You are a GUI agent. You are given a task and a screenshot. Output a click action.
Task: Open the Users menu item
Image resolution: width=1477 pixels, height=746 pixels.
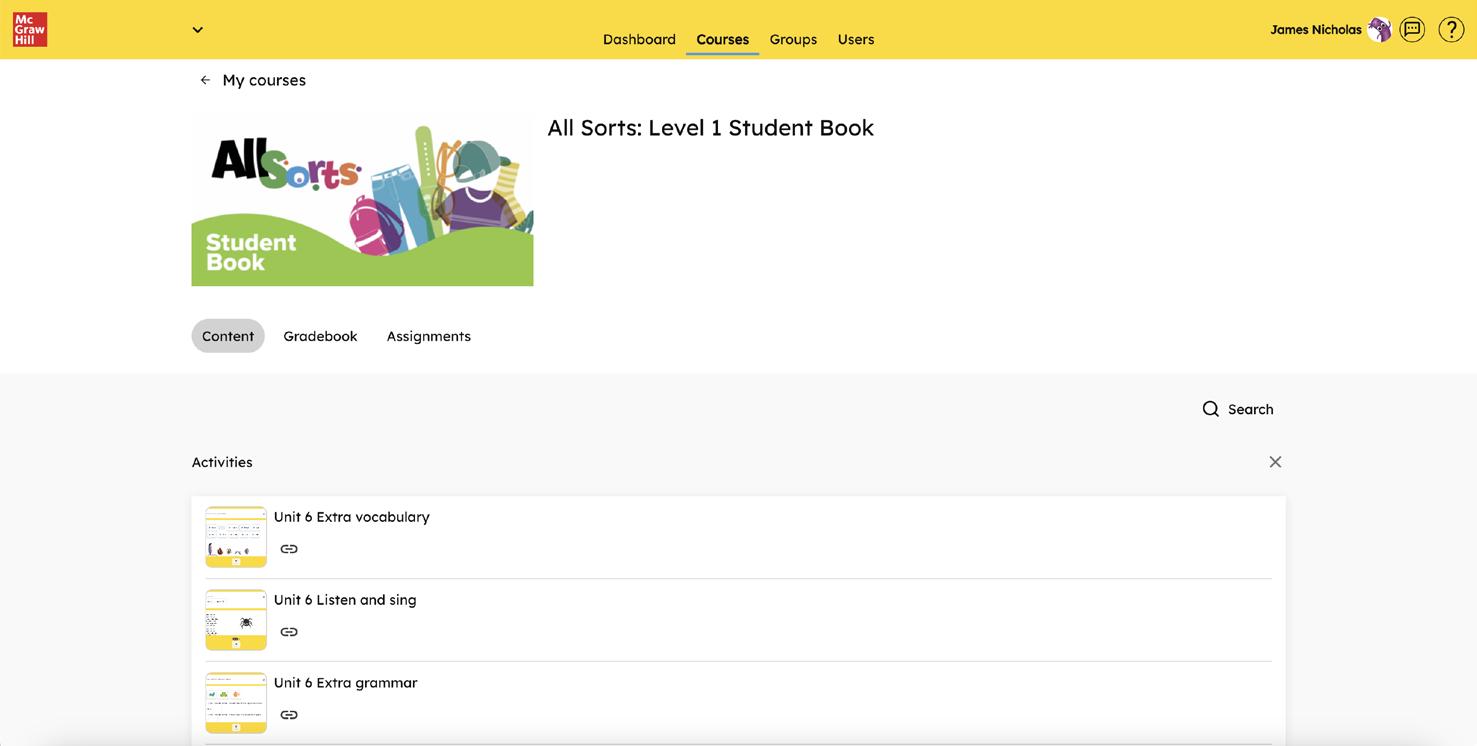[x=856, y=39]
